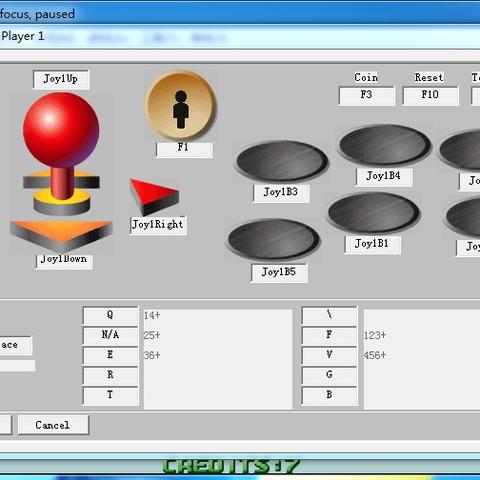Click the gold Player 1 start button icon
The width and height of the screenshot is (480, 480).
[181, 105]
